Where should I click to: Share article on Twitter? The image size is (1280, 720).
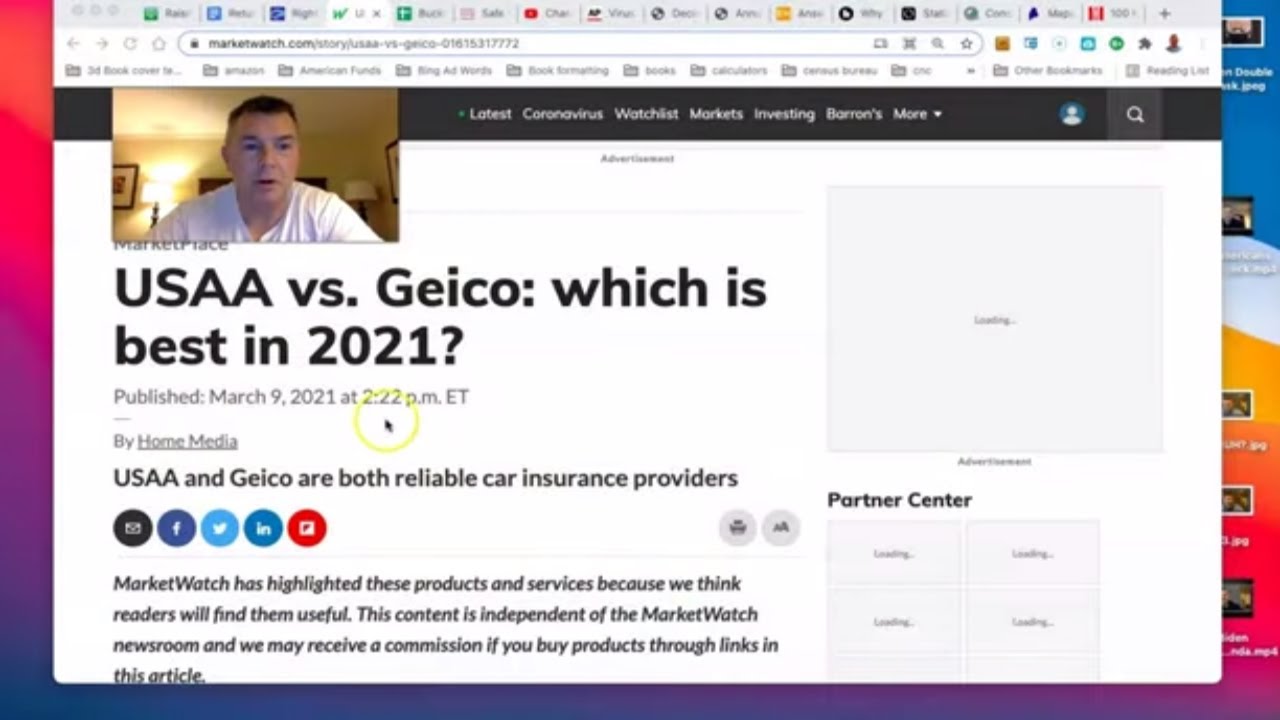pyautogui.click(x=220, y=528)
